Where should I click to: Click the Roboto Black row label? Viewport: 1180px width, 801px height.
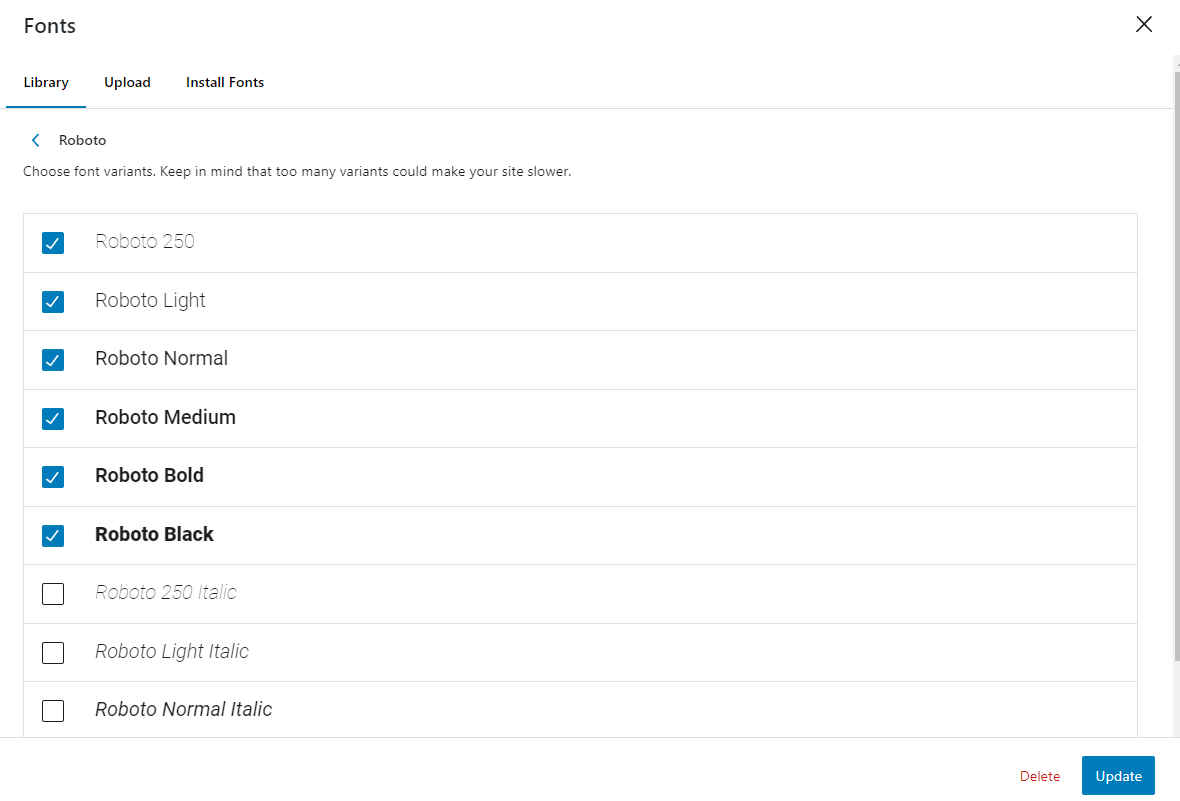154,535
